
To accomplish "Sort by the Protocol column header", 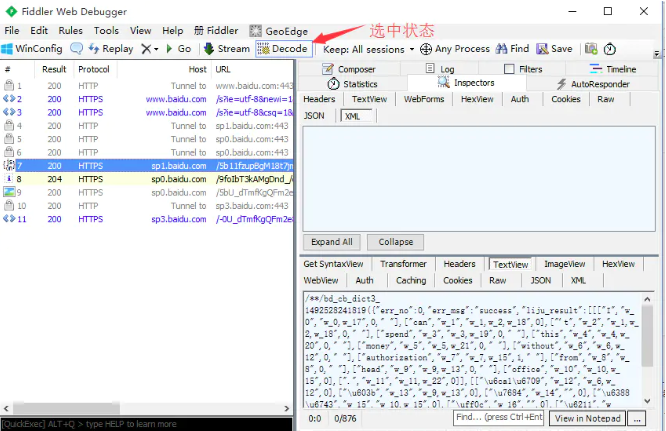I will [x=94, y=69].
